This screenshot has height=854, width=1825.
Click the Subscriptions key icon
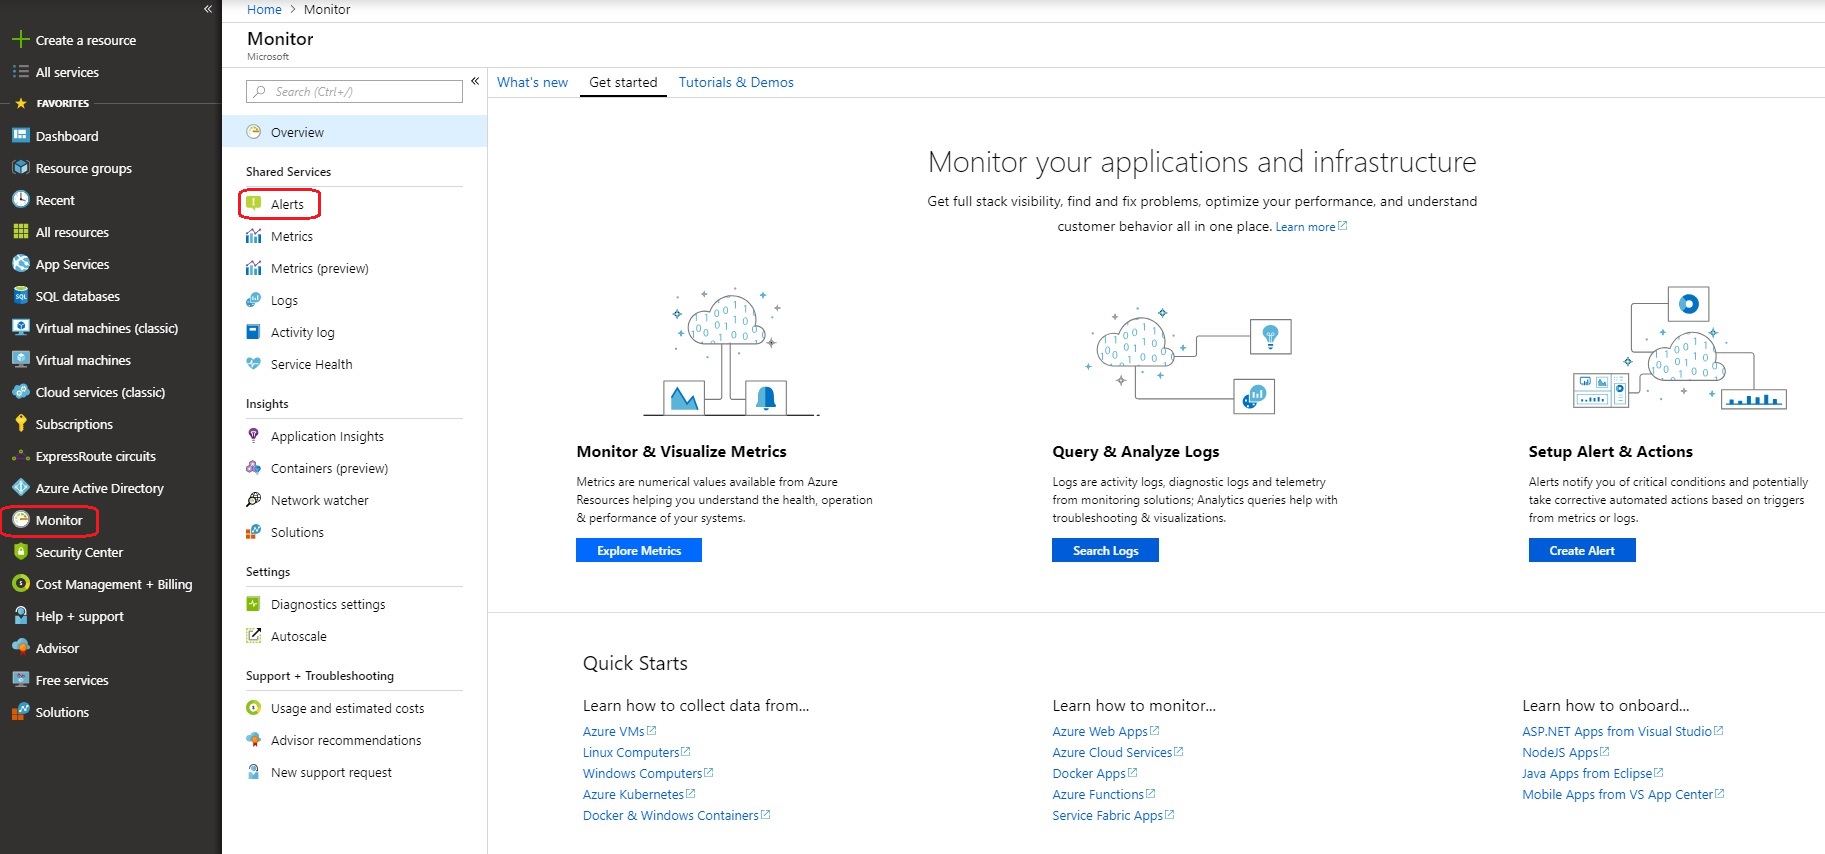[x=20, y=423]
